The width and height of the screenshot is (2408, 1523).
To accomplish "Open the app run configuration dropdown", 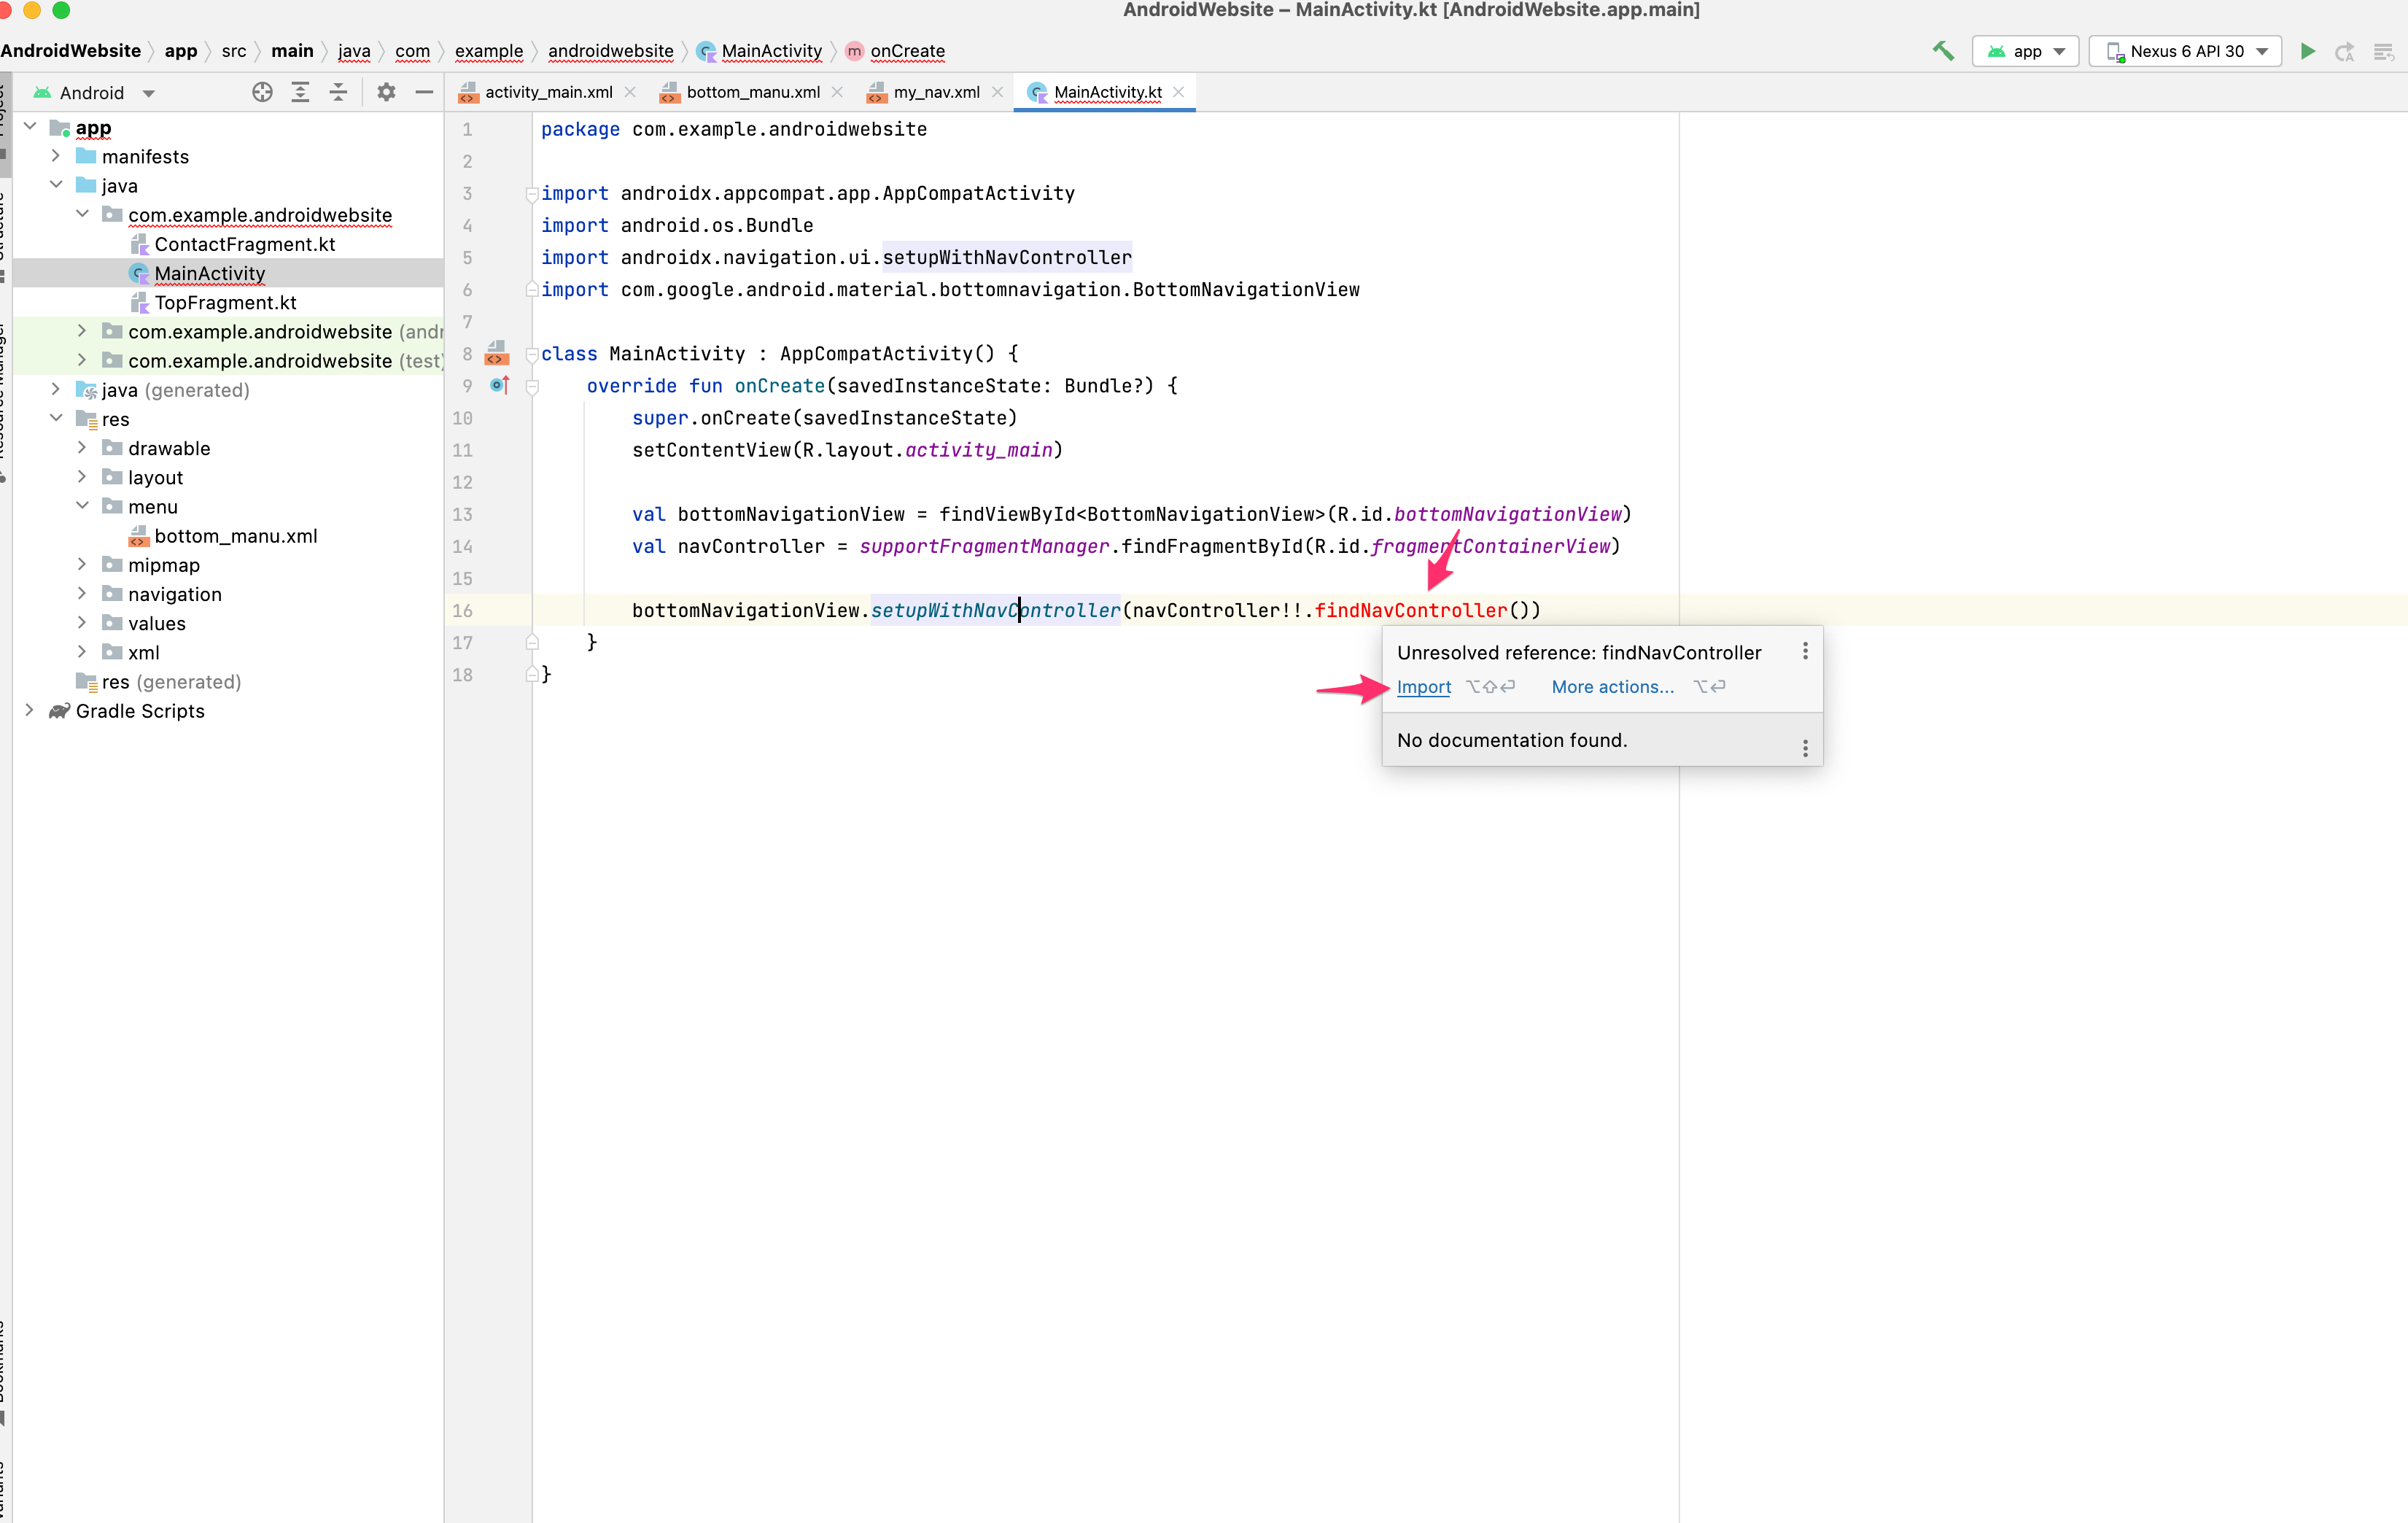I will point(2025,51).
